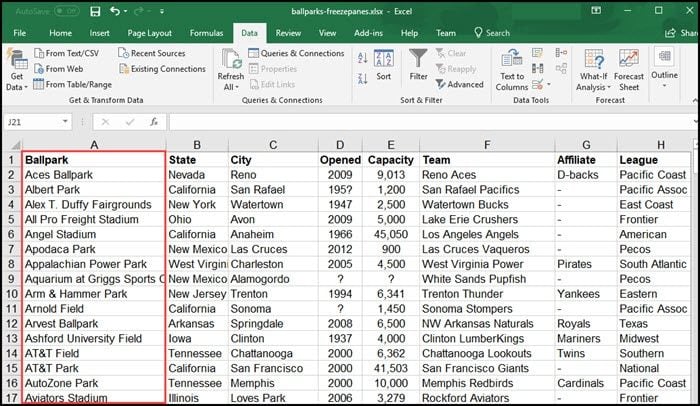Viewport: 700px width, 406px height.
Task: Sort Z to A descending
Action: (x=362, y=79)
